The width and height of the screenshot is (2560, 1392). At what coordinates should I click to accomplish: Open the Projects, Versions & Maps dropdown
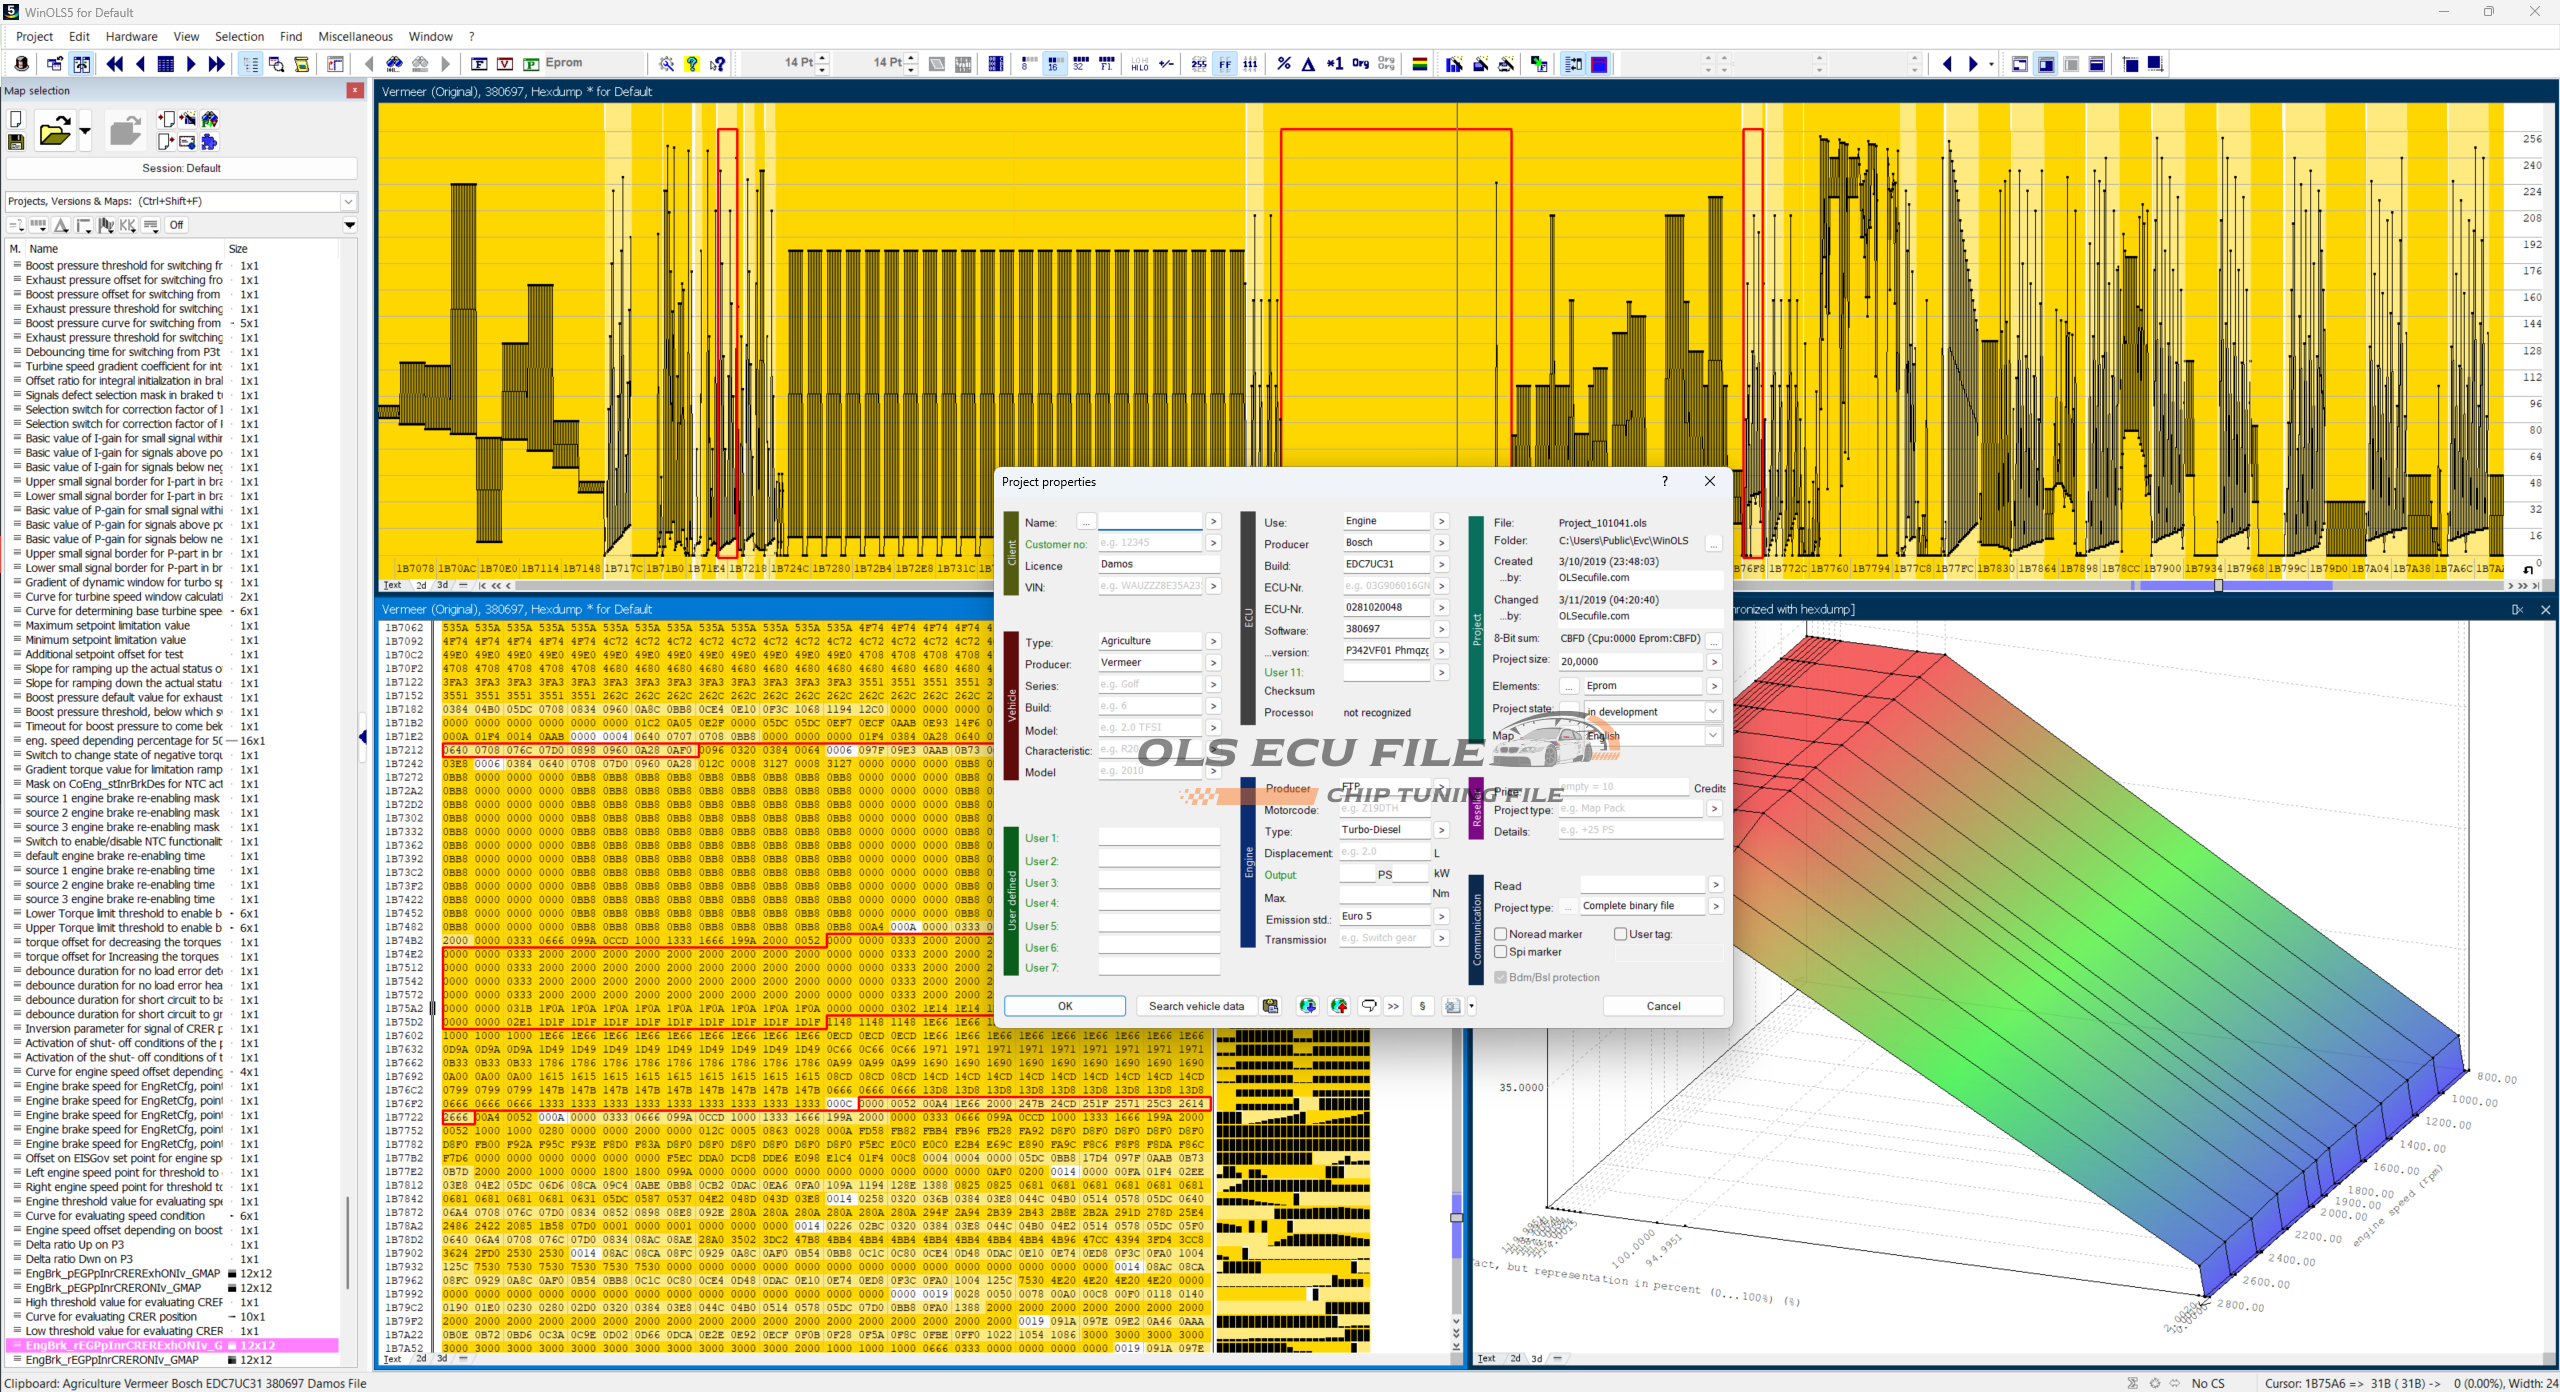348,201
